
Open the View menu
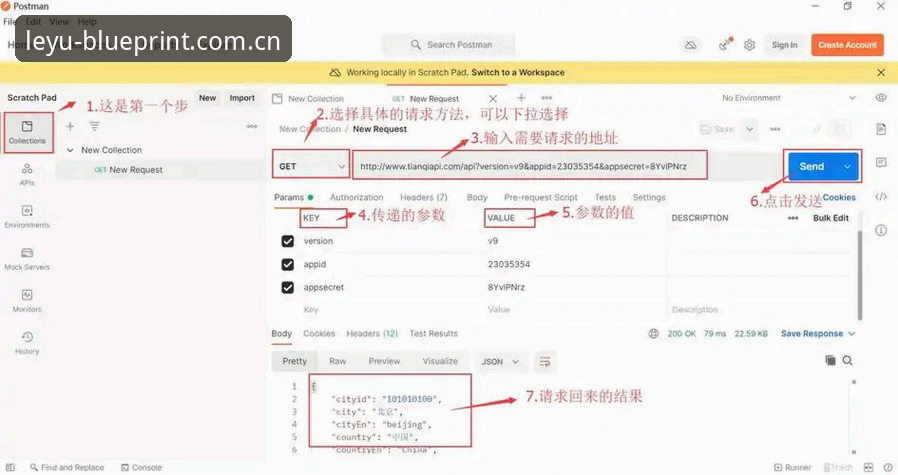(59, 22)
